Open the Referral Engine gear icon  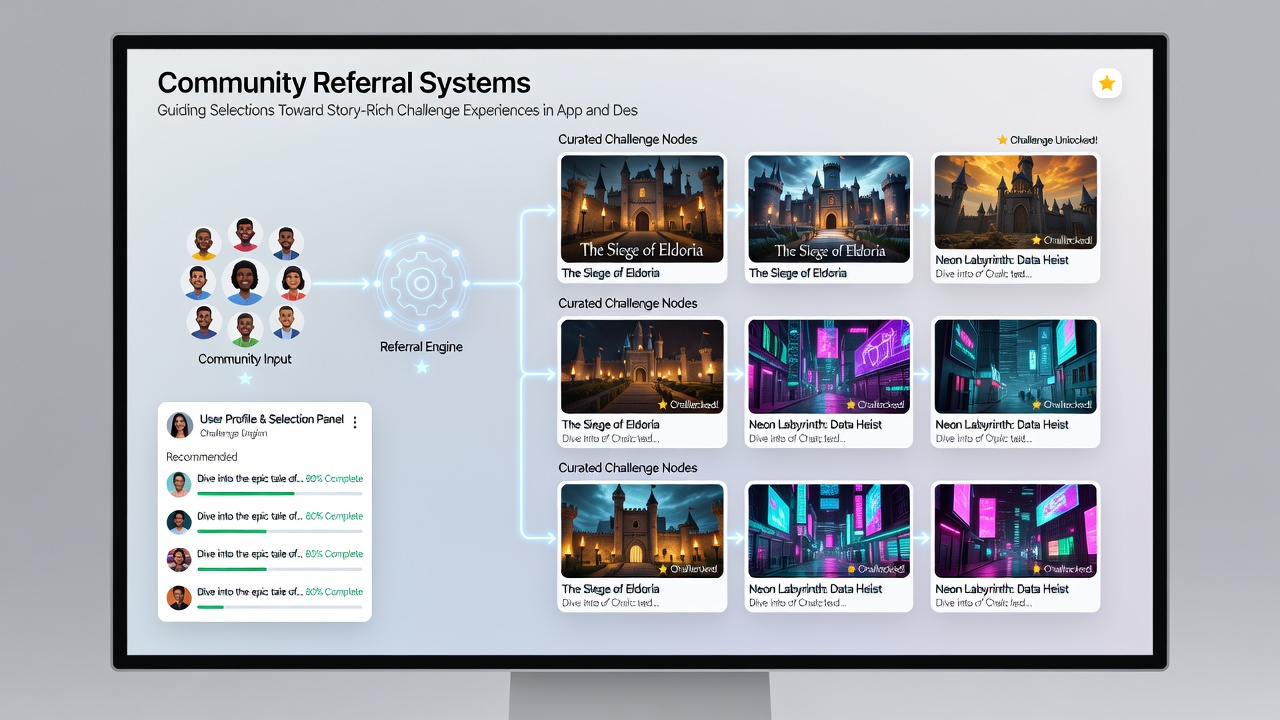[x=421, y=283]
